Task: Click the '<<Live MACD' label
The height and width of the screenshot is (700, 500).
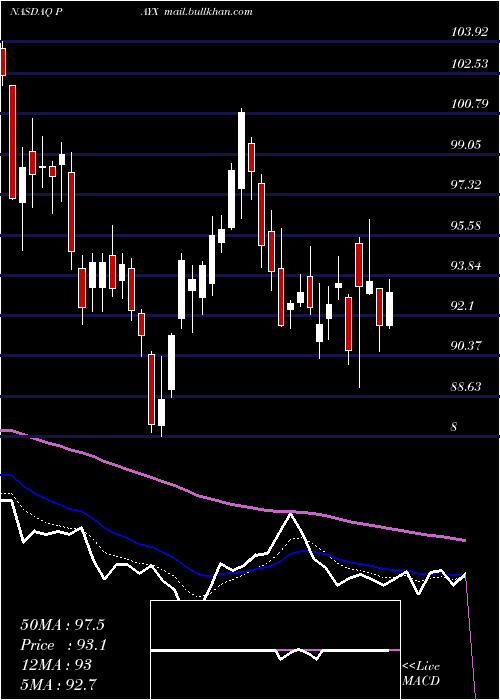Action: tap(421, 673)
